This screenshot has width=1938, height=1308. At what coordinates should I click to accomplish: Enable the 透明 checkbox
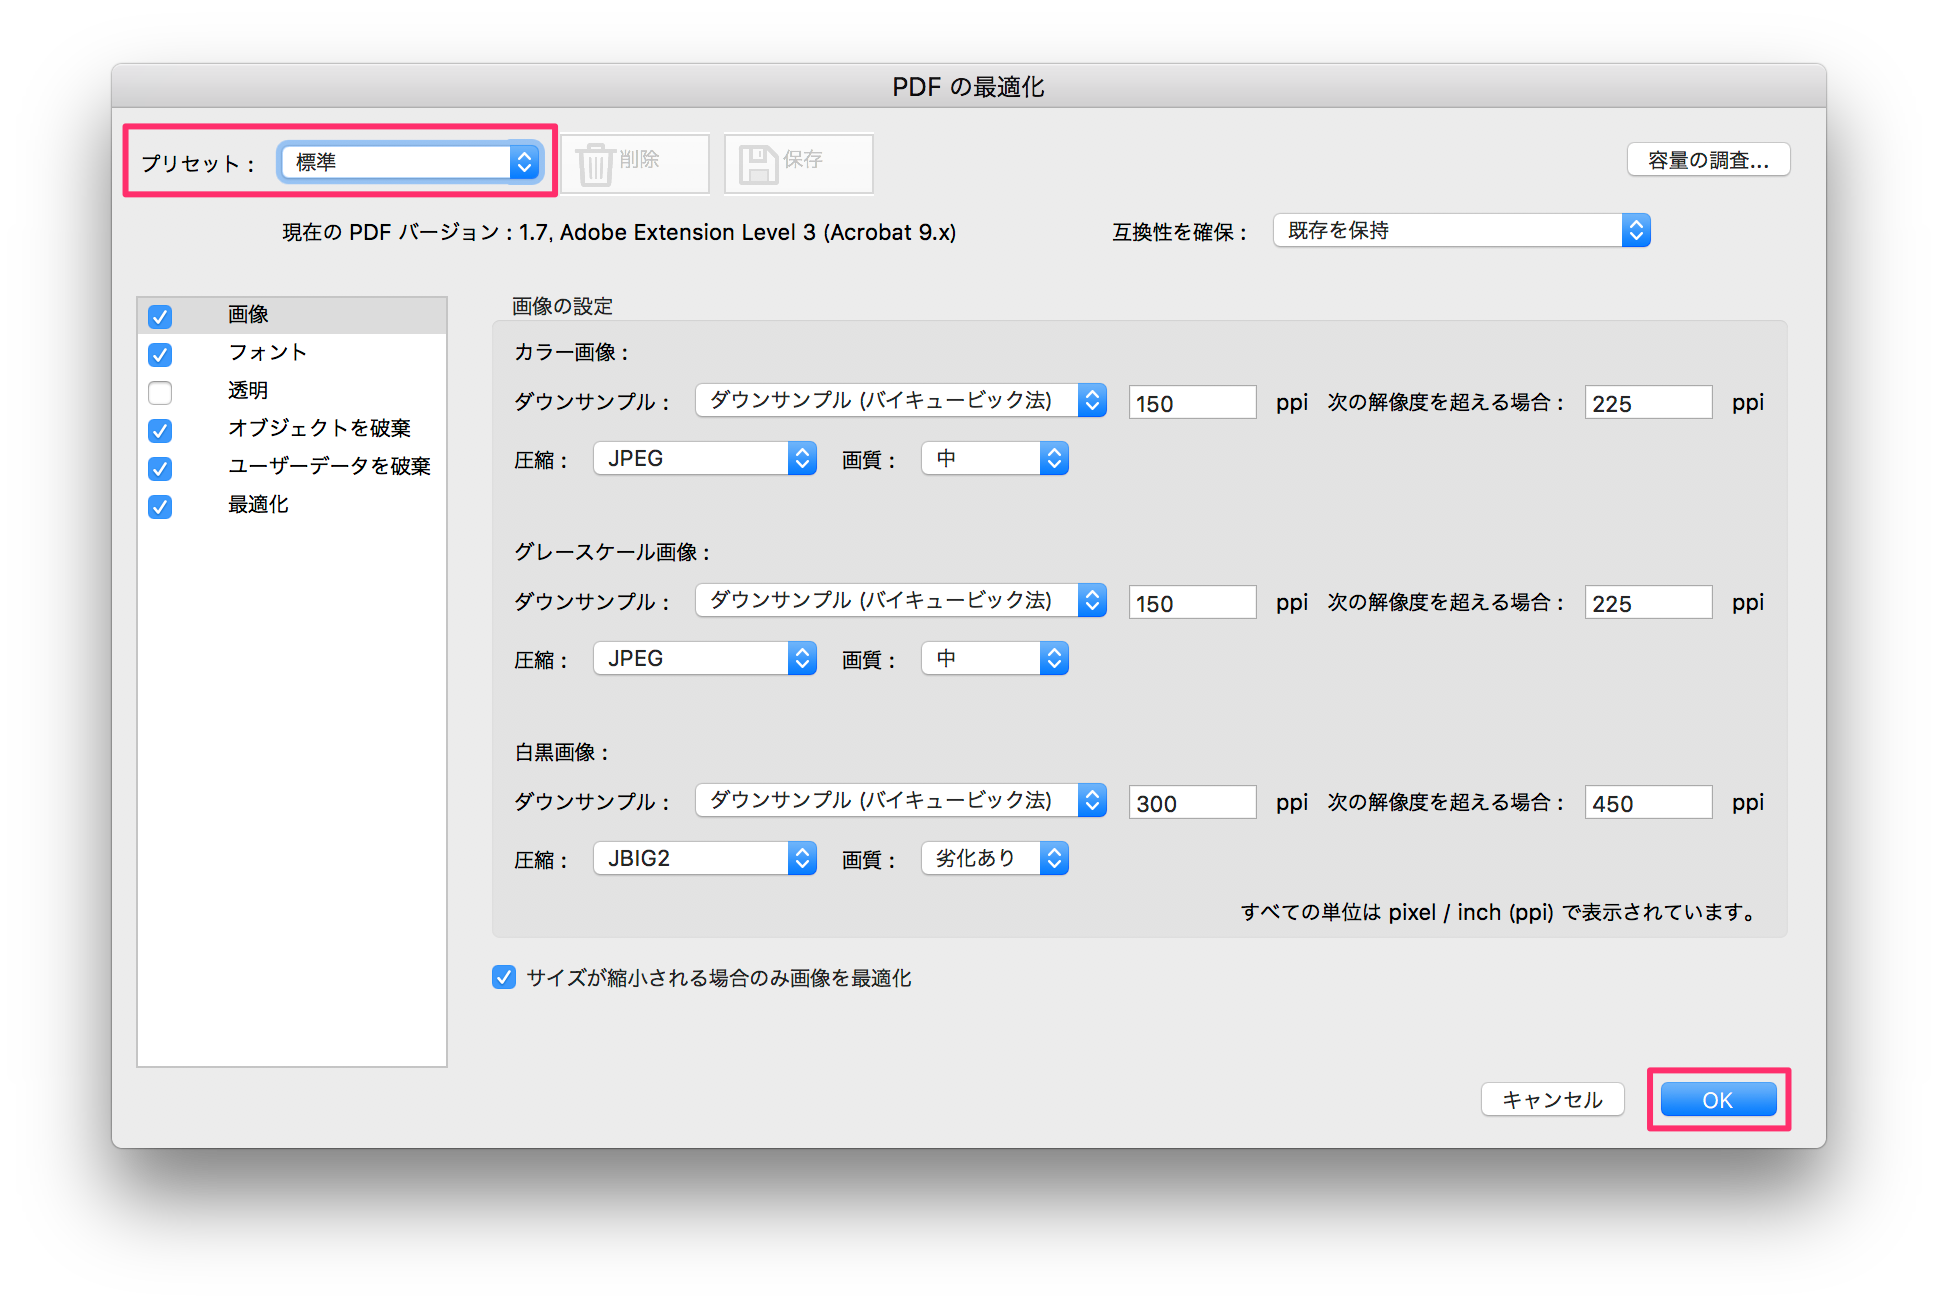(x=160, y=392)
